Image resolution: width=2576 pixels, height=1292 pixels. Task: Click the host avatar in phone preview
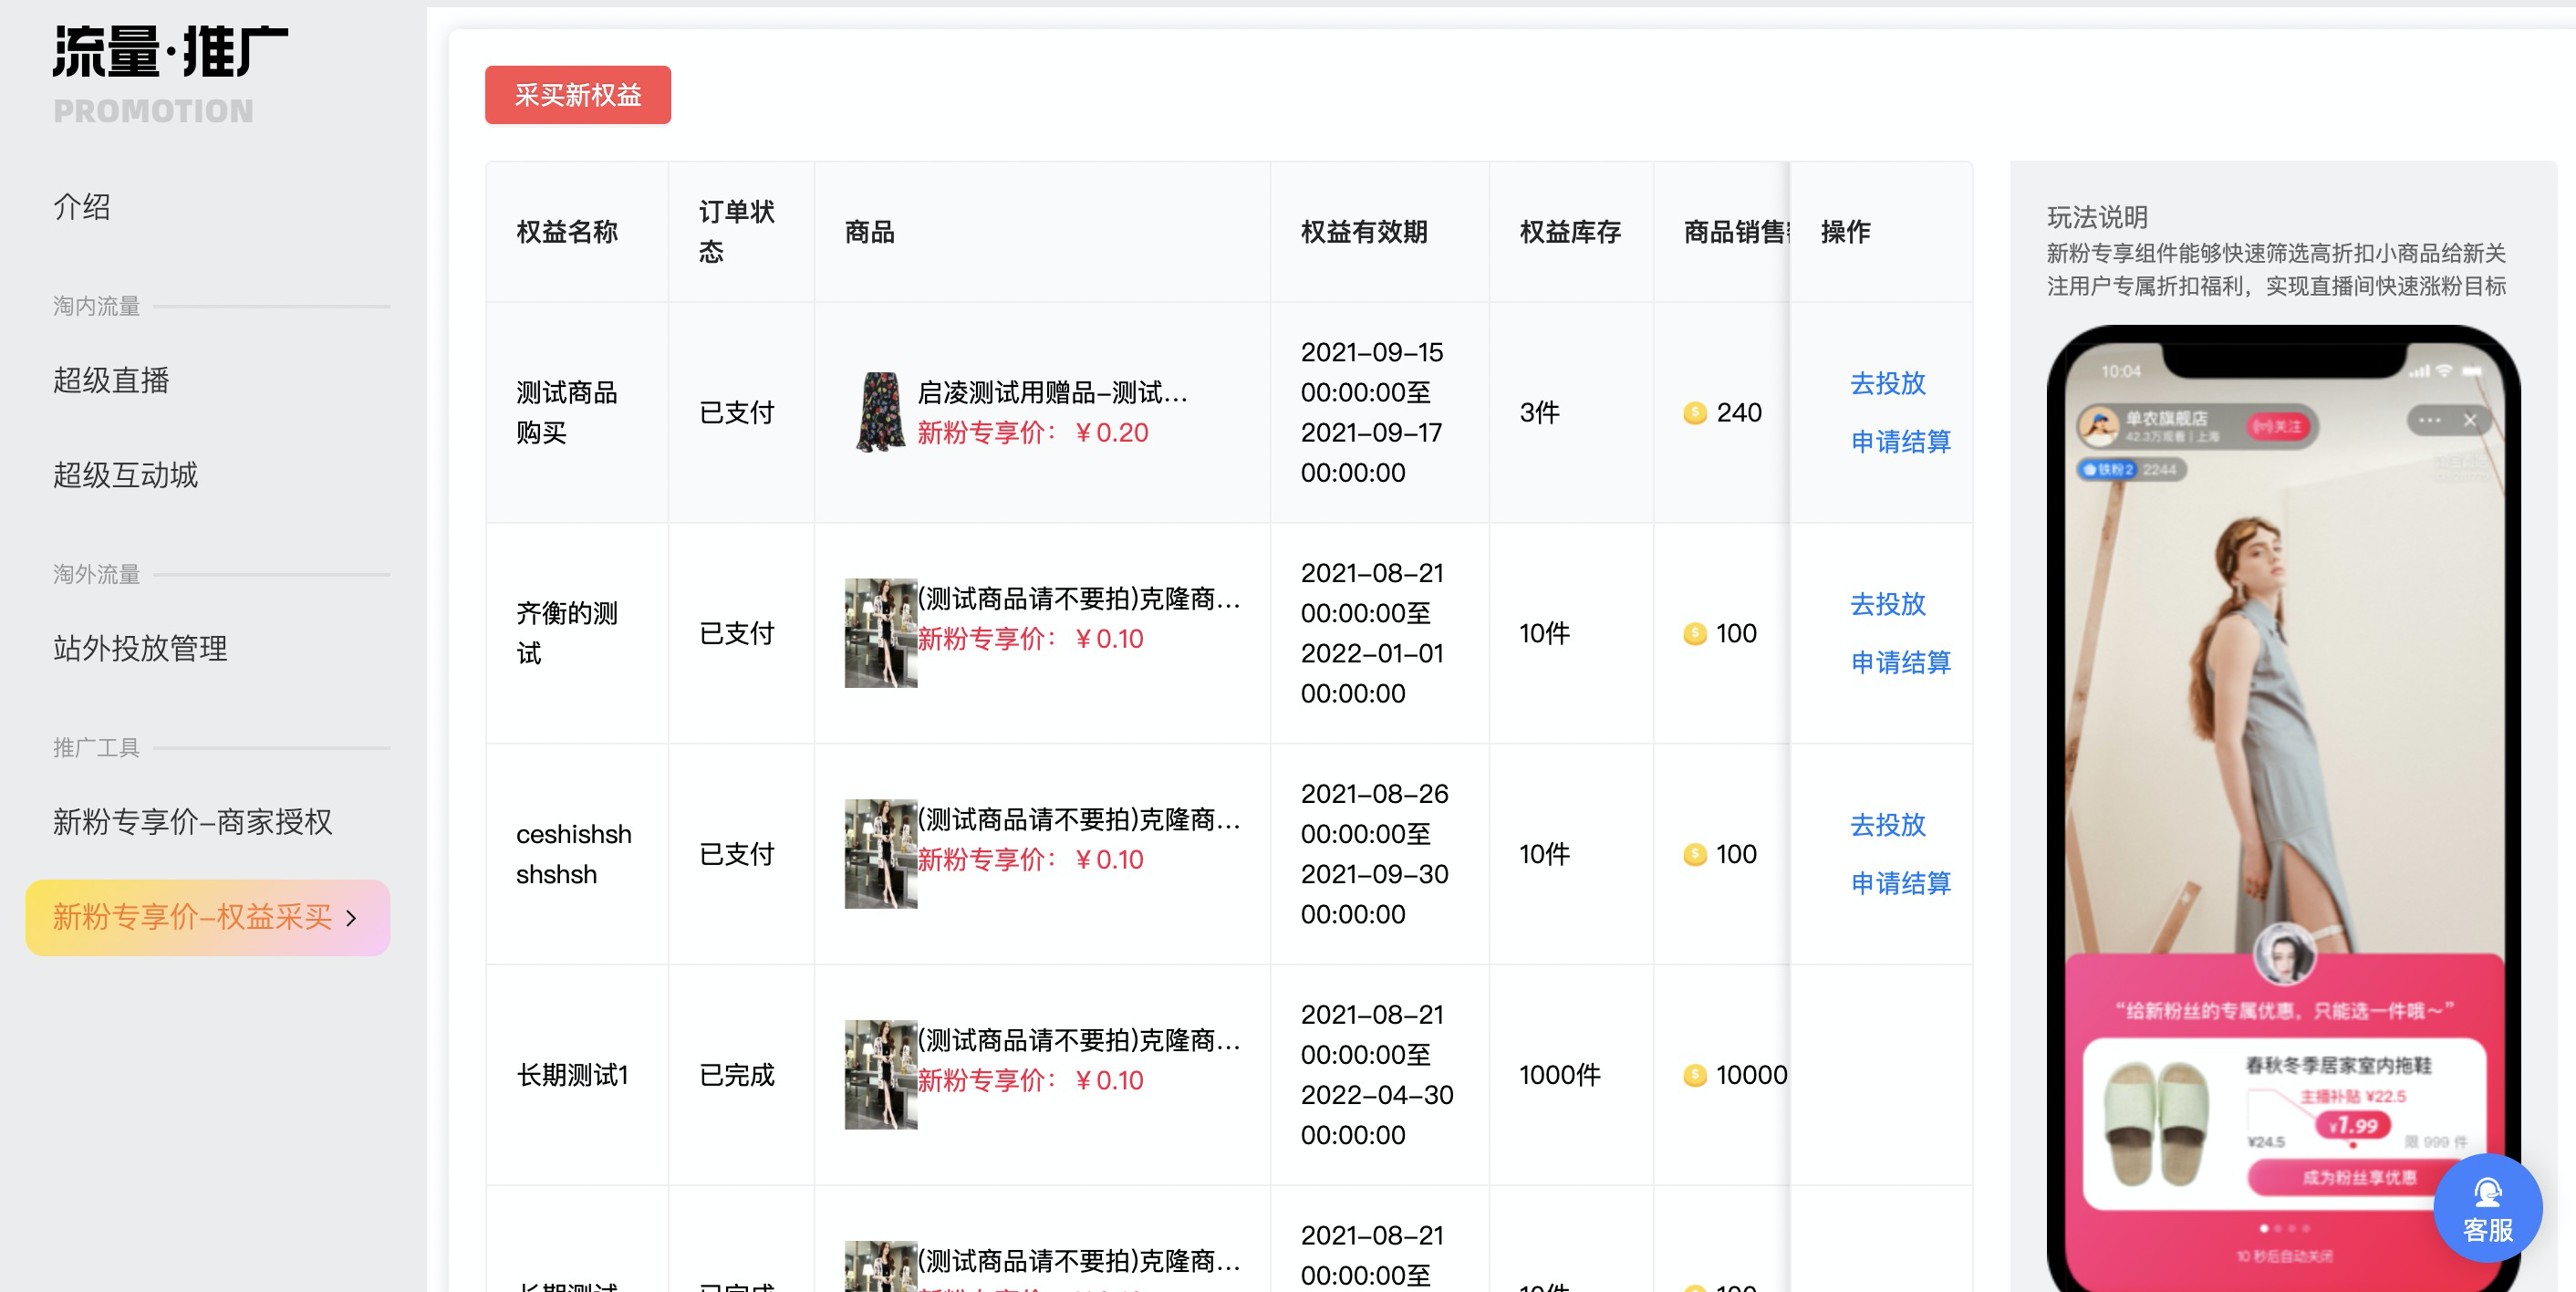click(2285, 954)
